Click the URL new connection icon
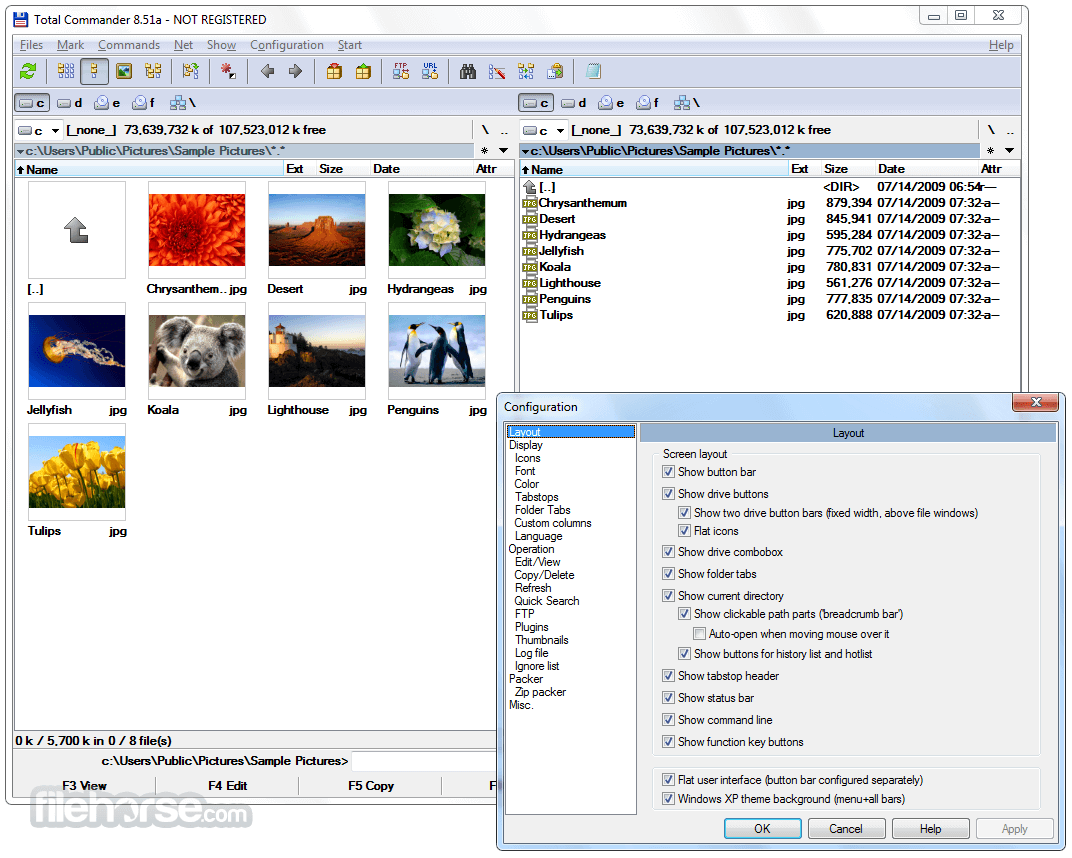Image resolution: width=1072 pixels, height=858 pixels. [430, 71]
